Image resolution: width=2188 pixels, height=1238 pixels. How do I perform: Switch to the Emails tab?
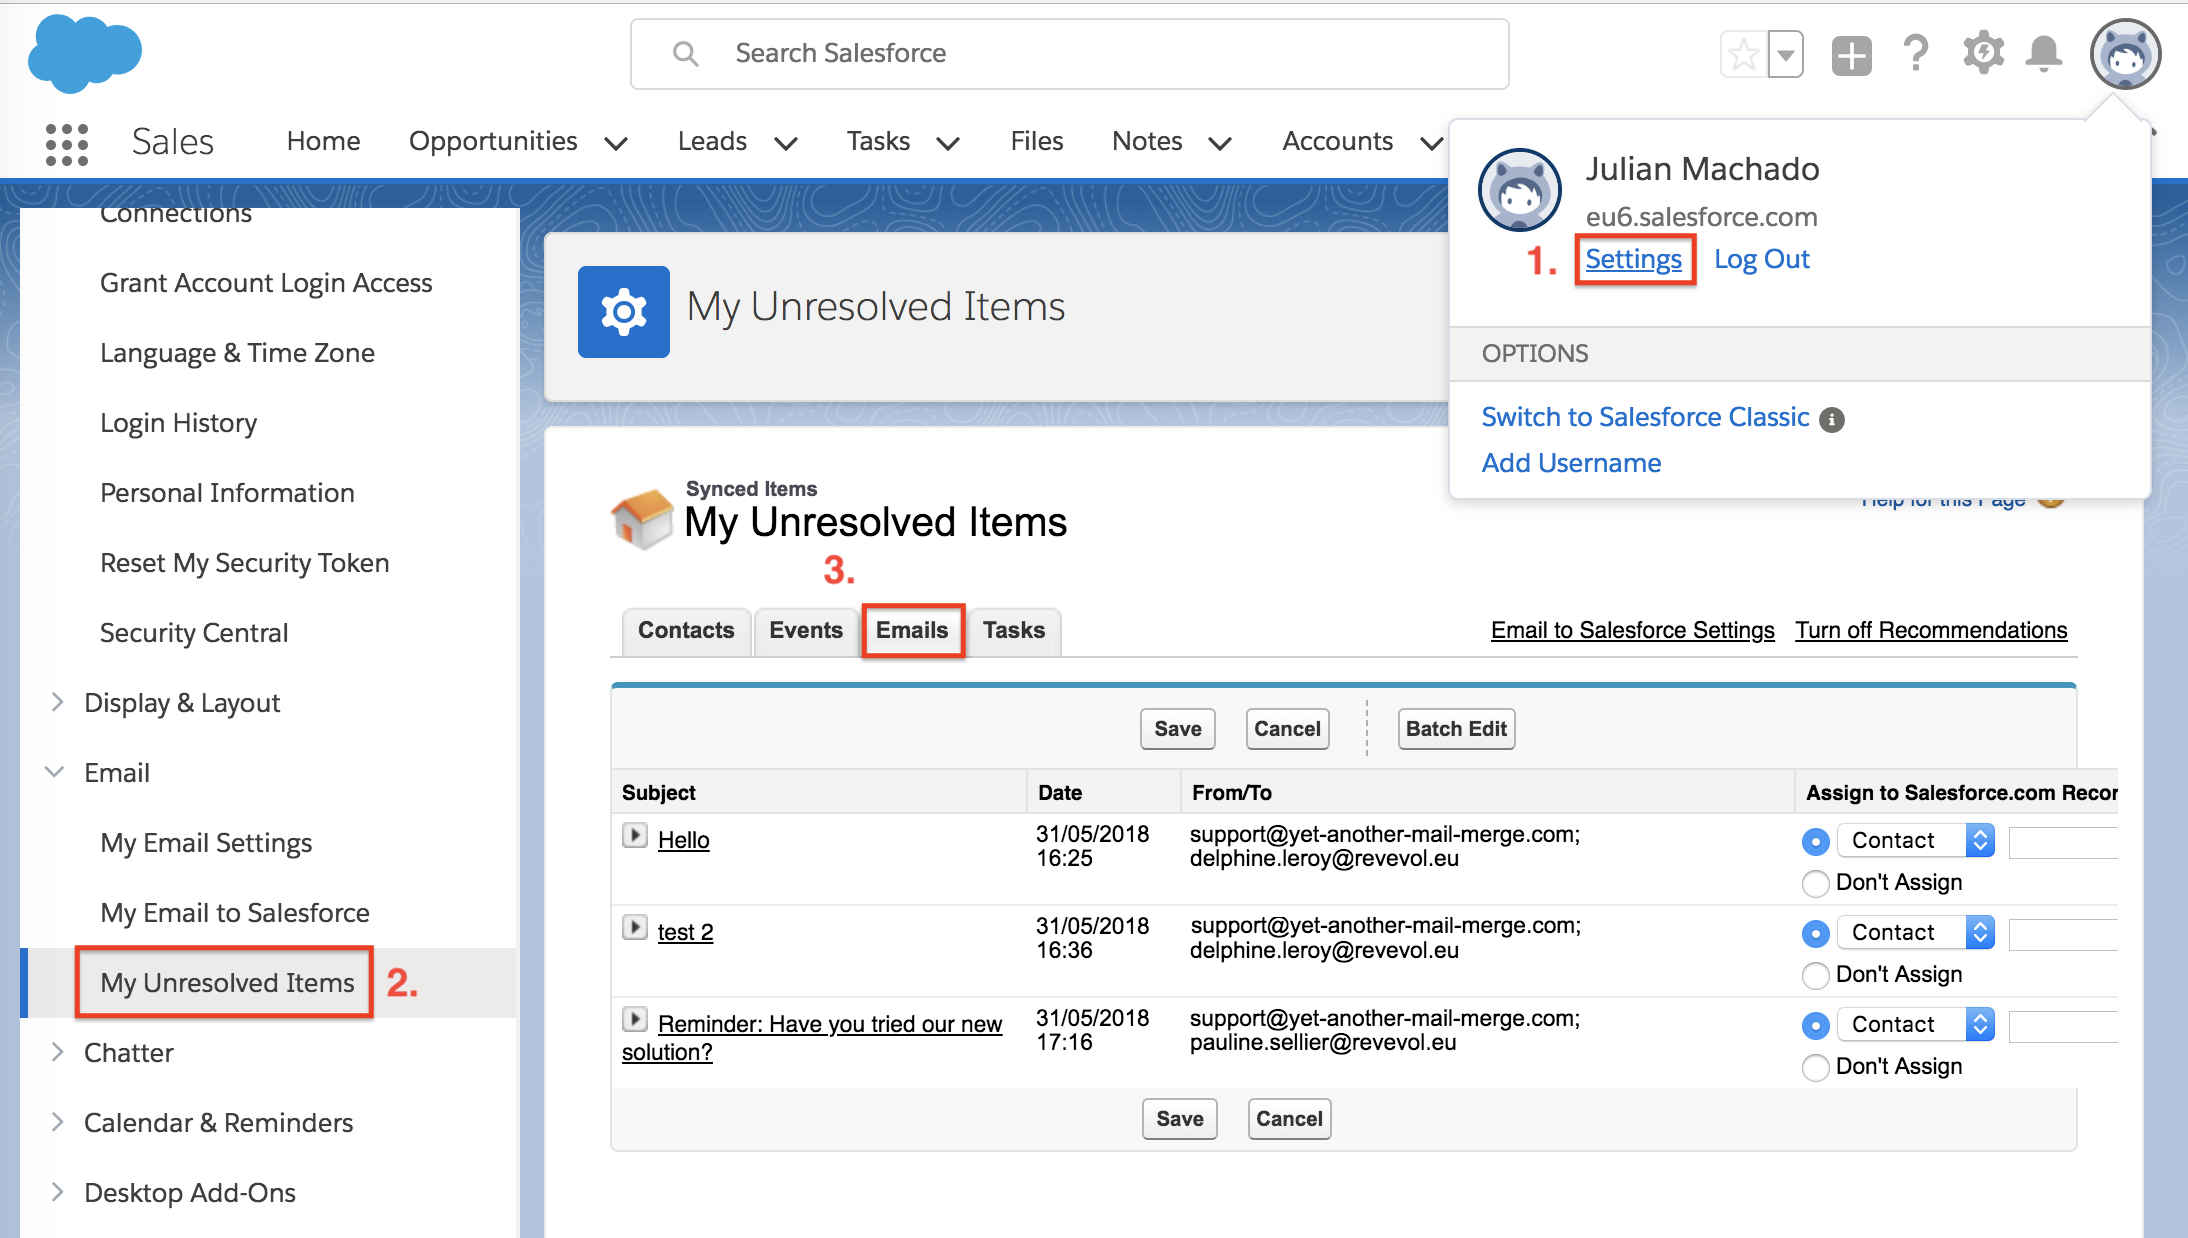[912, 630]
